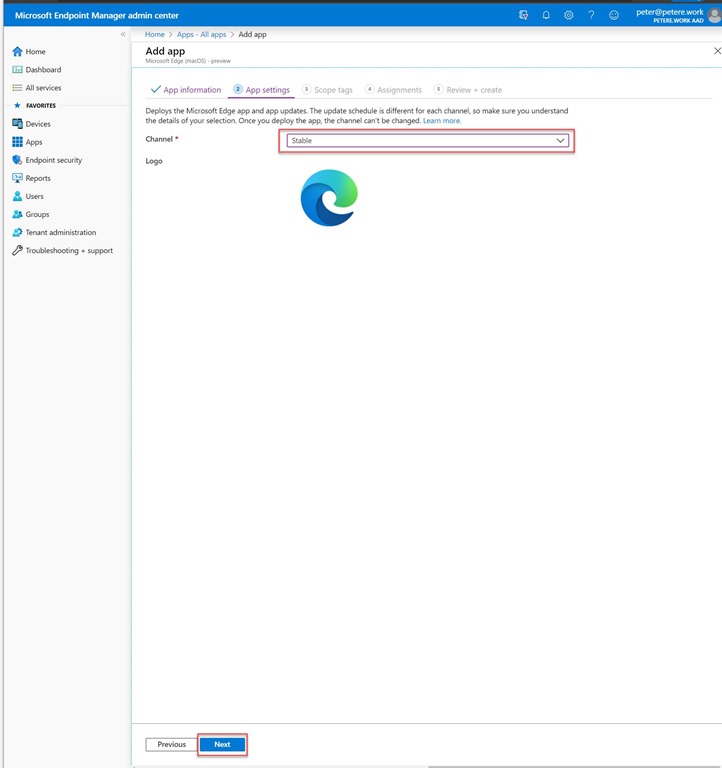Viewport: 722px width, 768px height.
Task: Collapse the left navigation sidebar
Action: pyautogui.click(x=123, y=35)
